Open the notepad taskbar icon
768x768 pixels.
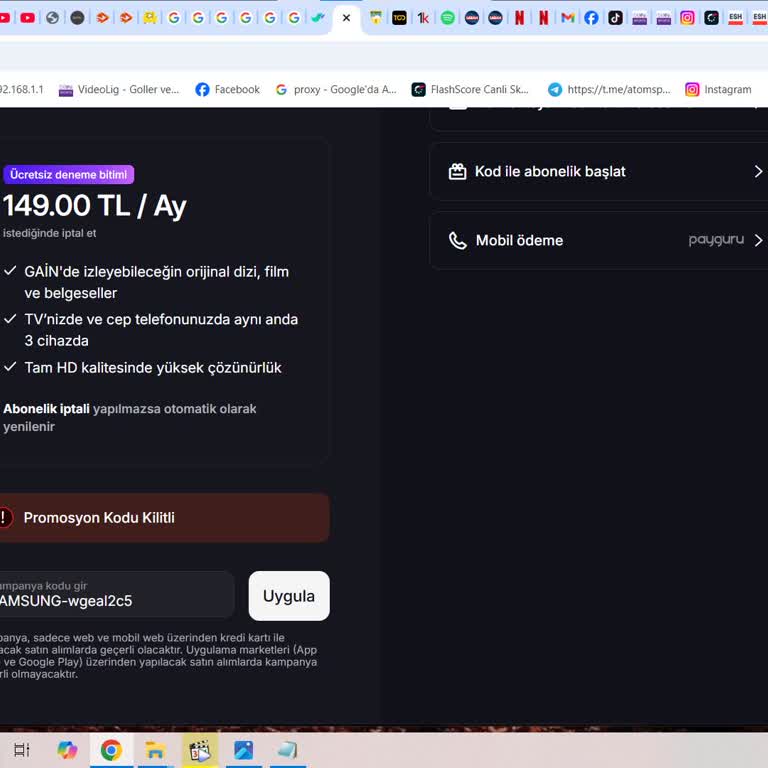pos(288,750)
